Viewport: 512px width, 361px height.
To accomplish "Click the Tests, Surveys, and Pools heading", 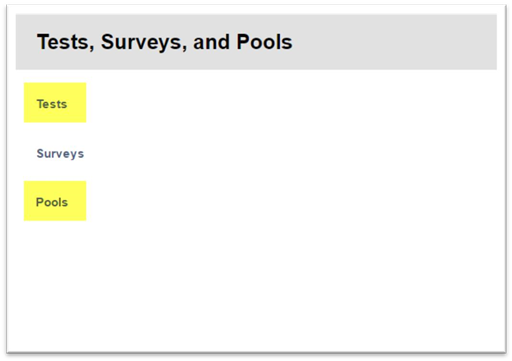I will [x=164, y=42].
